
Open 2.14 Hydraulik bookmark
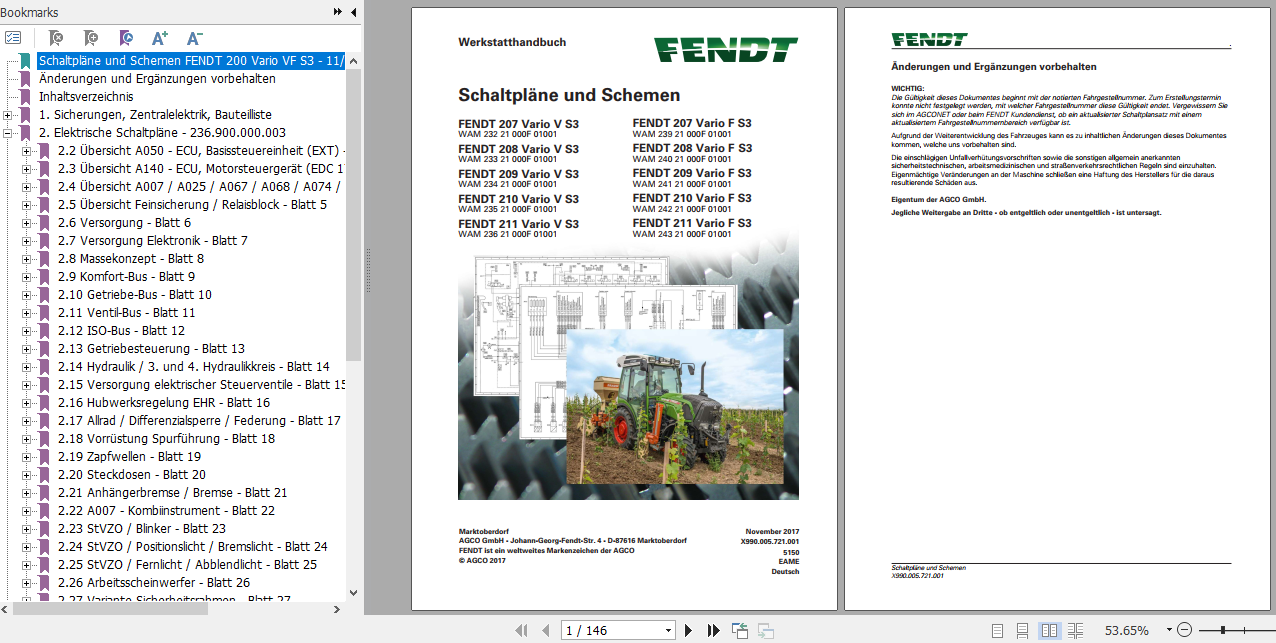[194, 367]
